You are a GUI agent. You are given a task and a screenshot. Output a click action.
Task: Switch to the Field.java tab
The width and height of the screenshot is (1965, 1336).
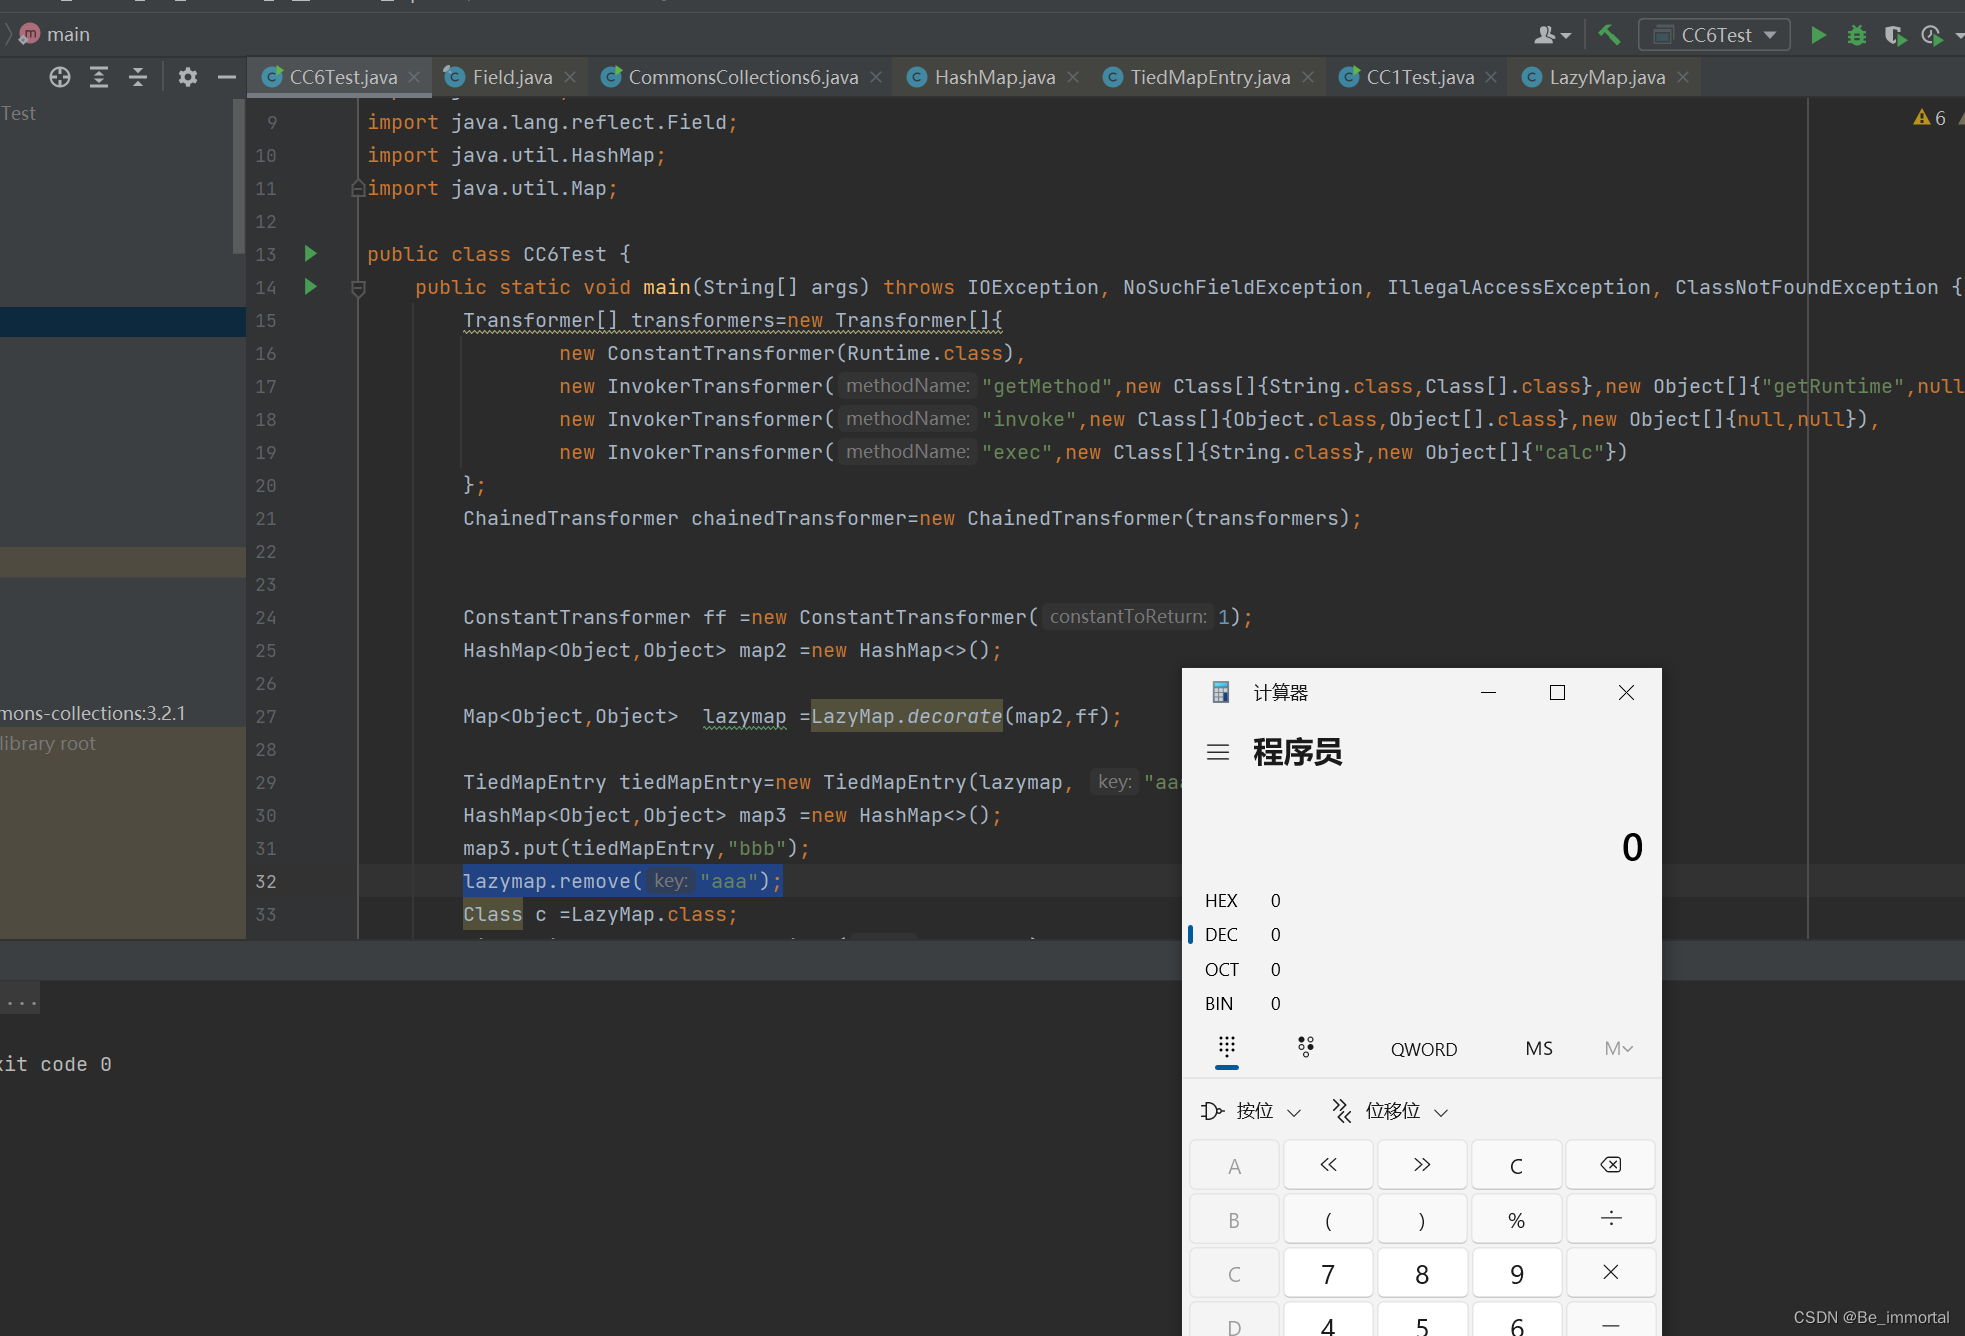[x=511, y=77]
